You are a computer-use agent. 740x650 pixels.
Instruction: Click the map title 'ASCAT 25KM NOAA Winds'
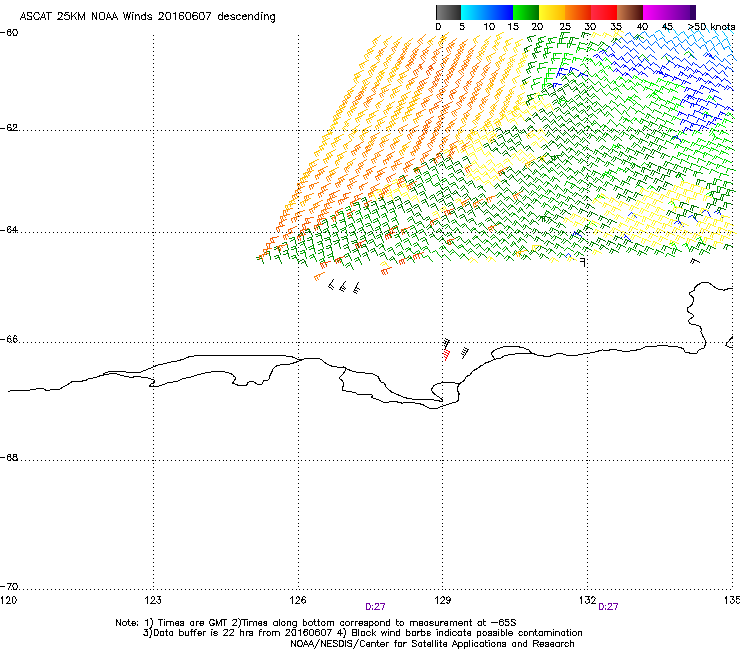(86, 17)
